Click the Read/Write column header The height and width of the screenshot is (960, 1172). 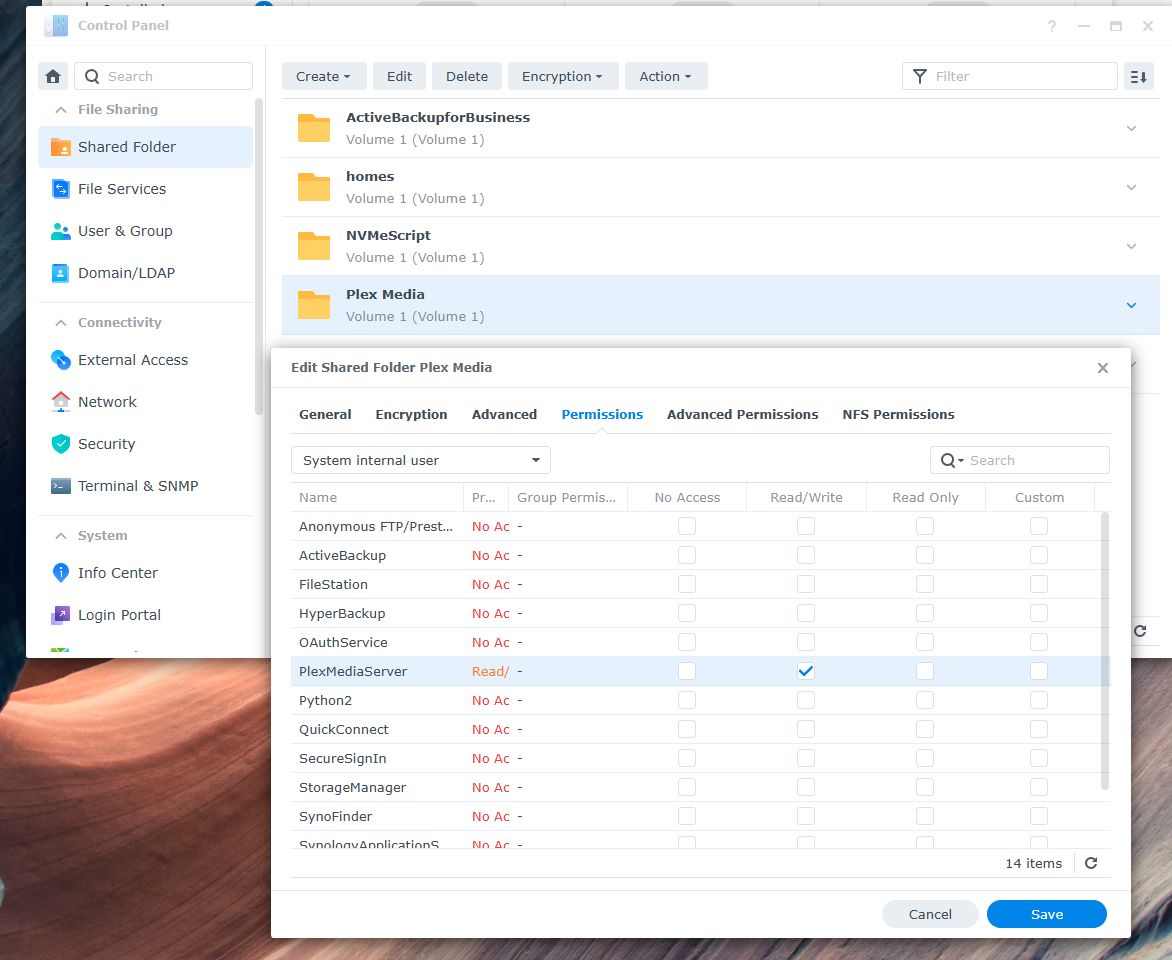tap(806, 498)
